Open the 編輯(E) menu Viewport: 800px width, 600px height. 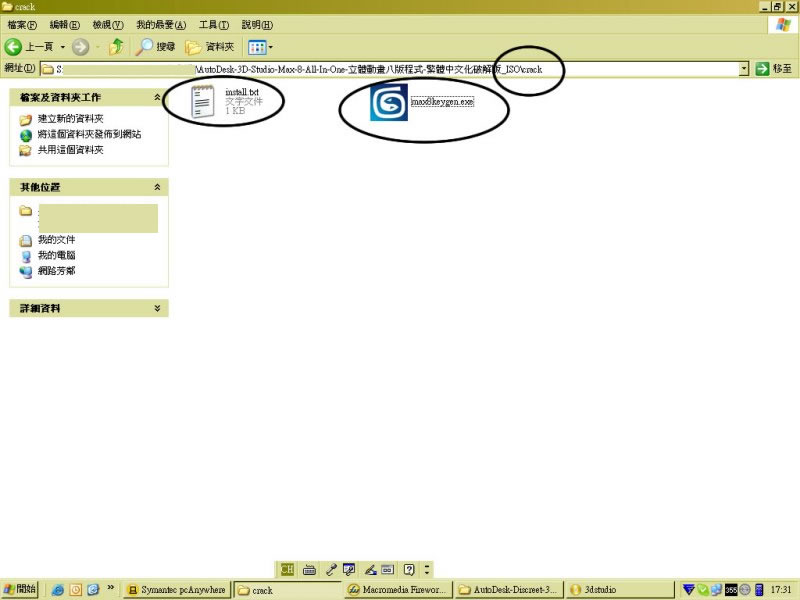64,24
